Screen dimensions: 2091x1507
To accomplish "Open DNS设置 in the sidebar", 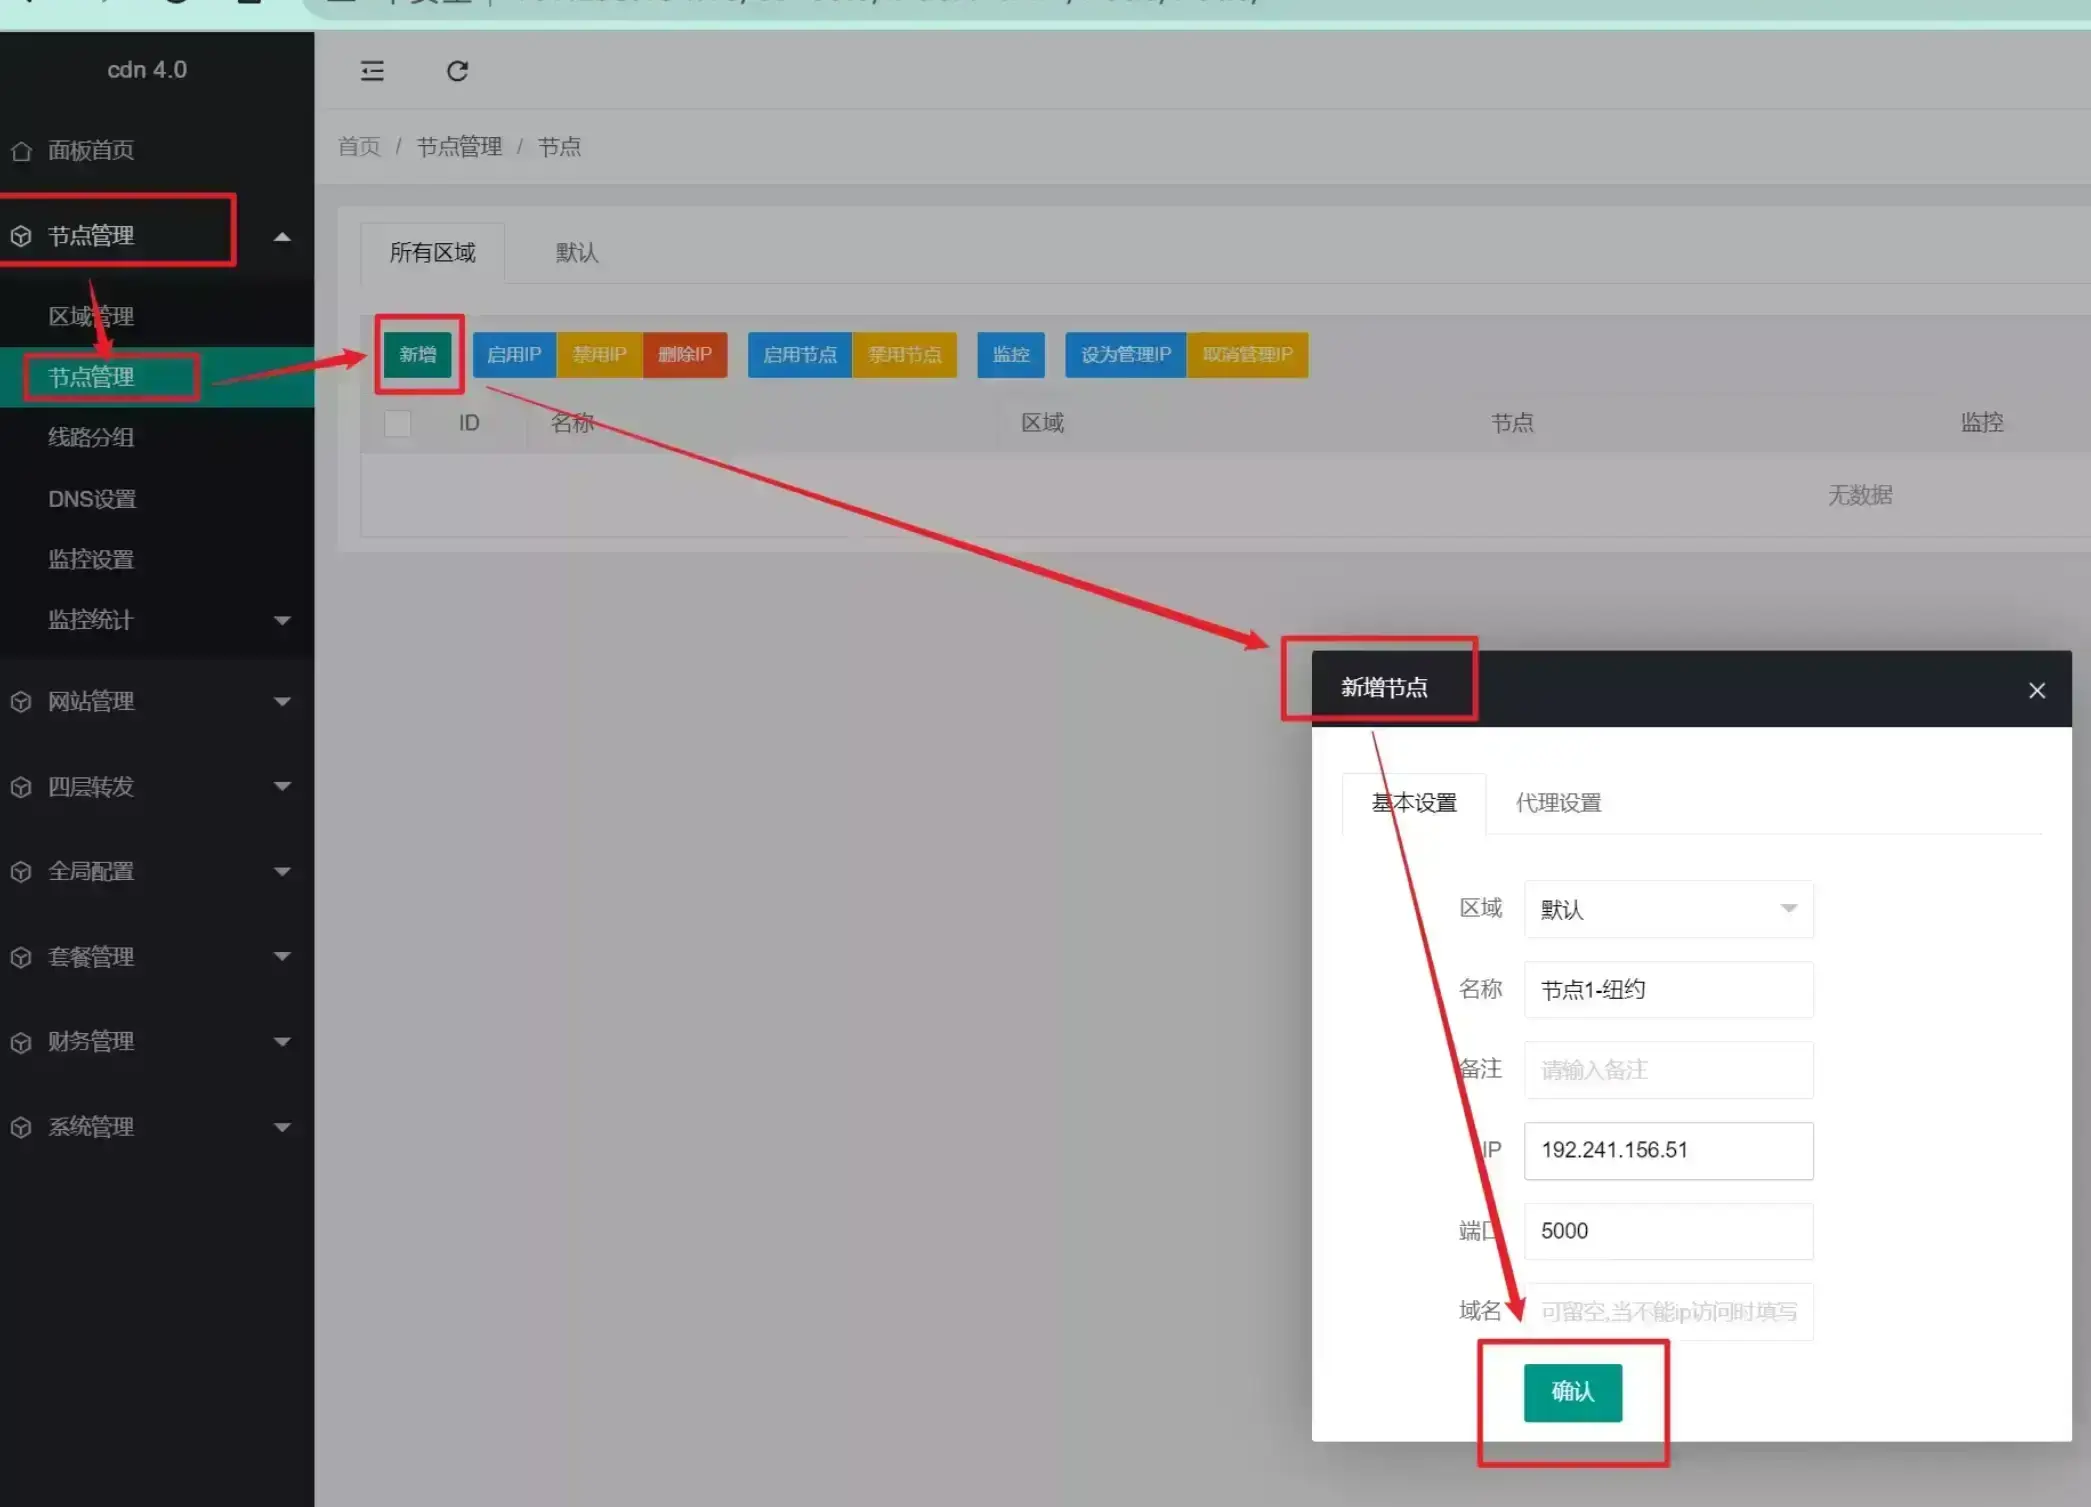I will pos(92,499).
